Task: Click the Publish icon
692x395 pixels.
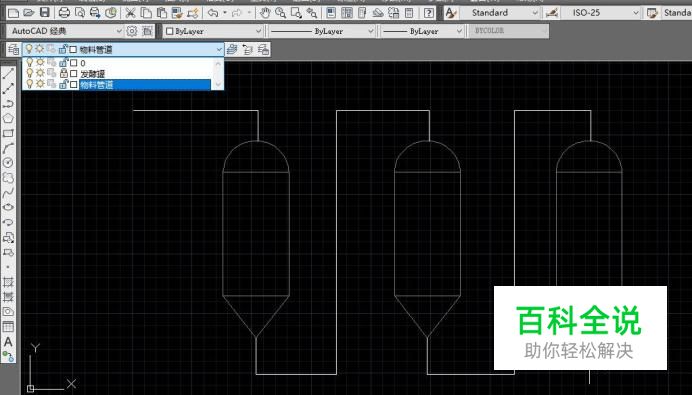Action: 95,13
